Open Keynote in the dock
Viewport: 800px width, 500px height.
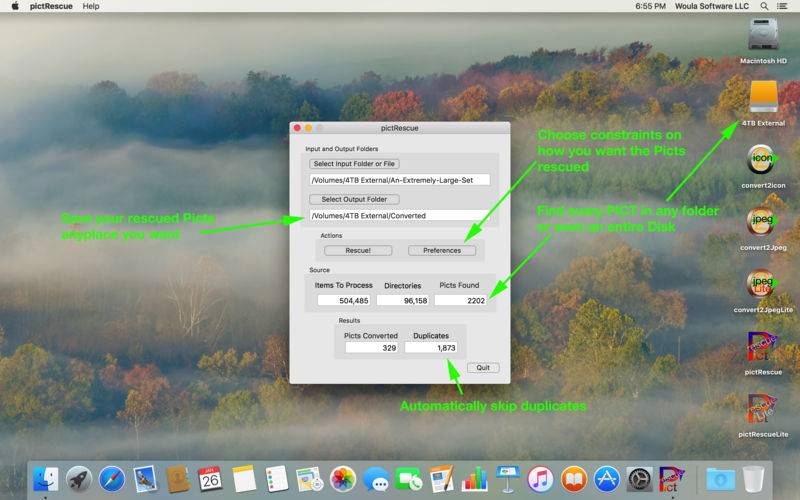508,480
